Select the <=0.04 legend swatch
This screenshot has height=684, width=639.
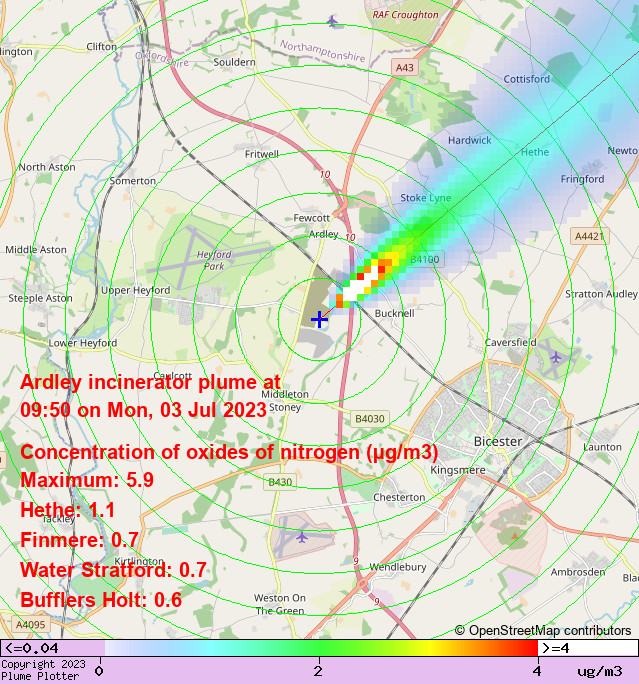[52, 648]
